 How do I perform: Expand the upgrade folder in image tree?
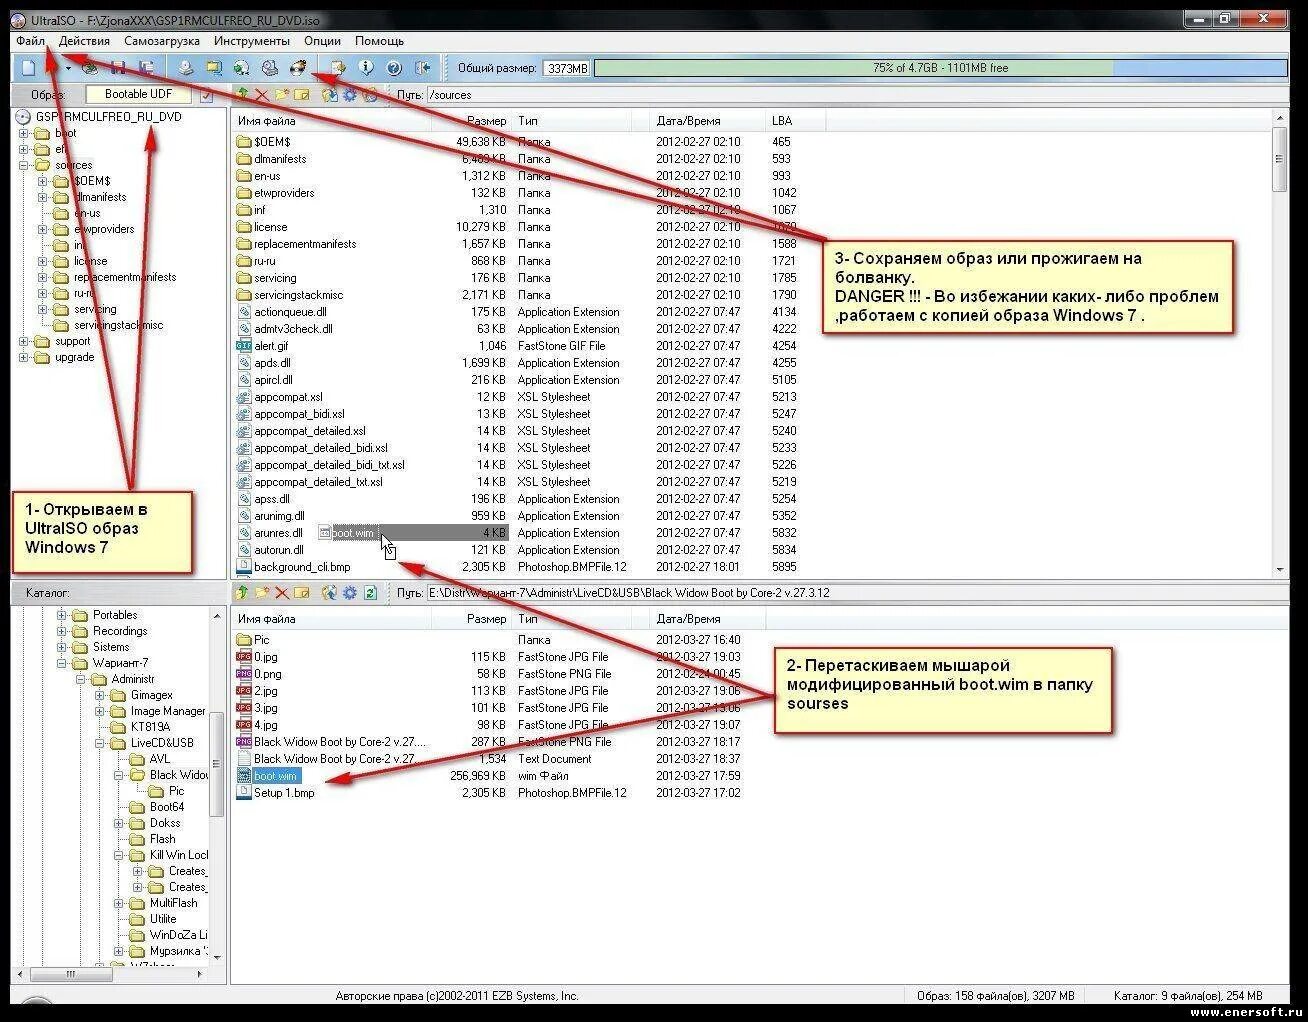tap(24, 357)
